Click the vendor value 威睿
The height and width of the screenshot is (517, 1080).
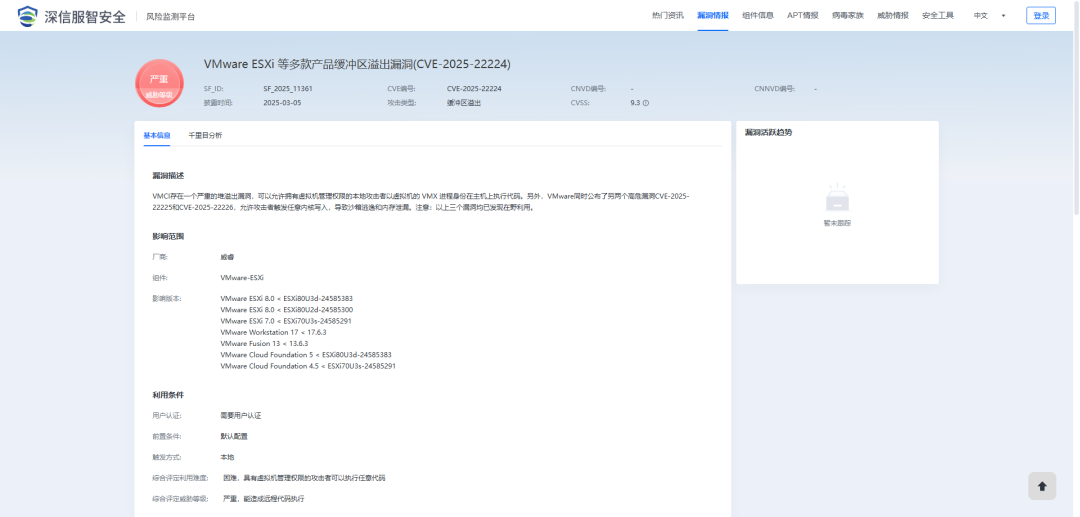tap(227, 257)
